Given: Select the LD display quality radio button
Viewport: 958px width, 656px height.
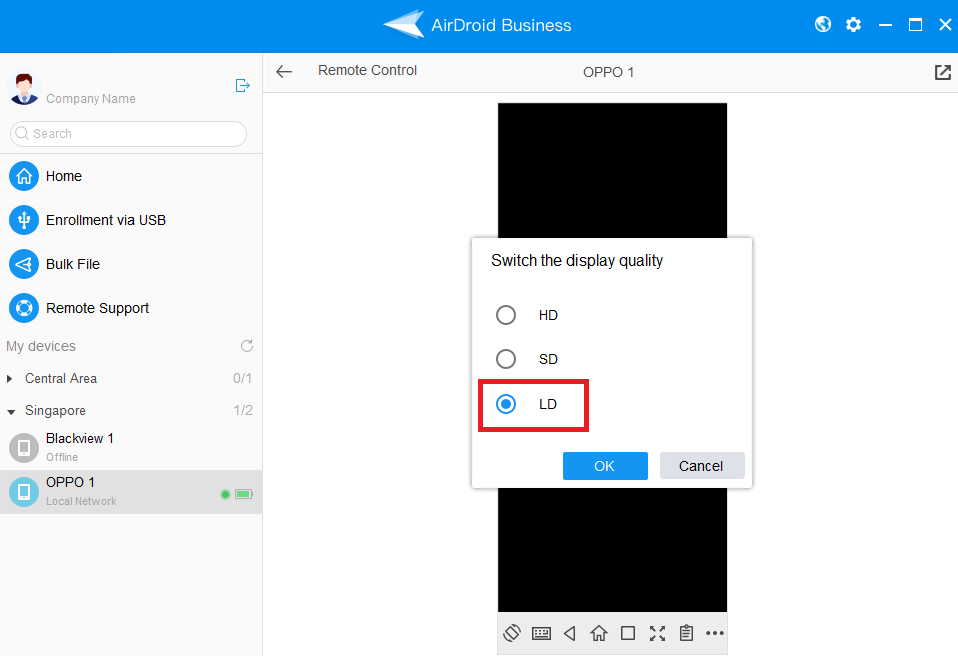Looking at the screenshot, I should coord(506,404).
